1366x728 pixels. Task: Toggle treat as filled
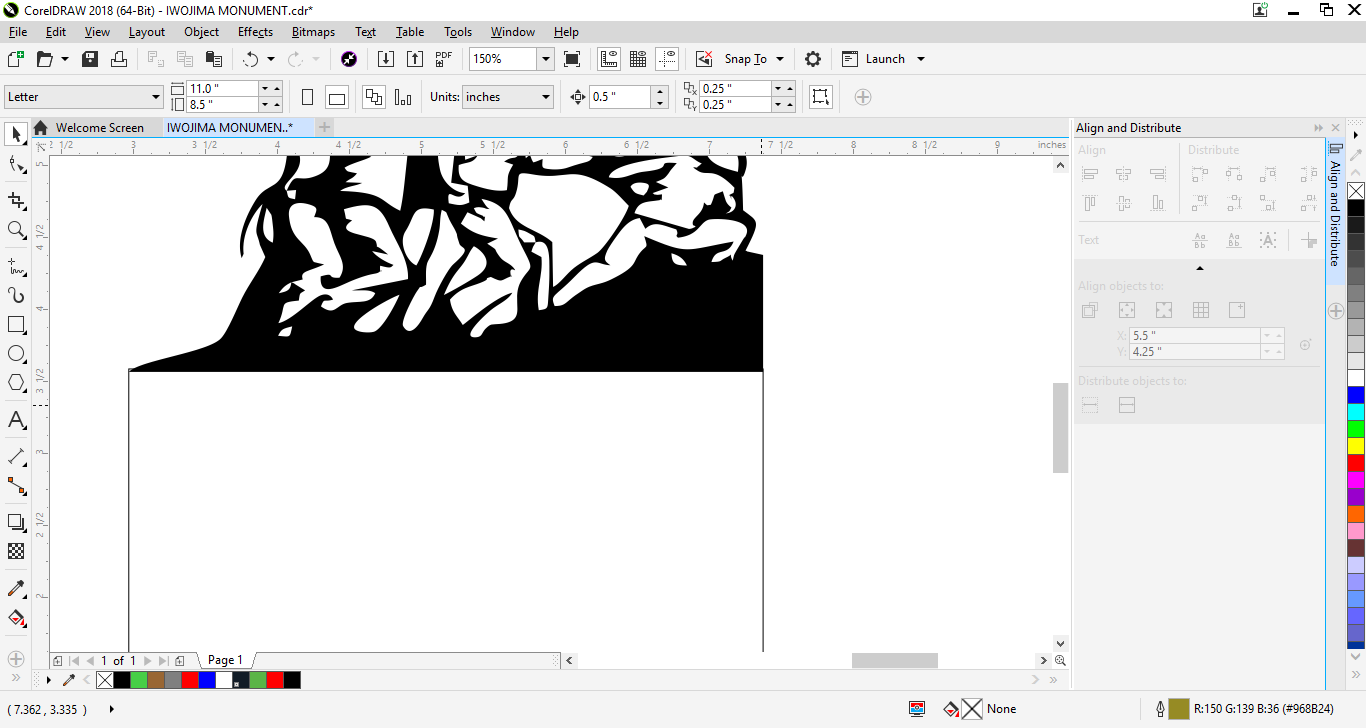click(820, 97)
